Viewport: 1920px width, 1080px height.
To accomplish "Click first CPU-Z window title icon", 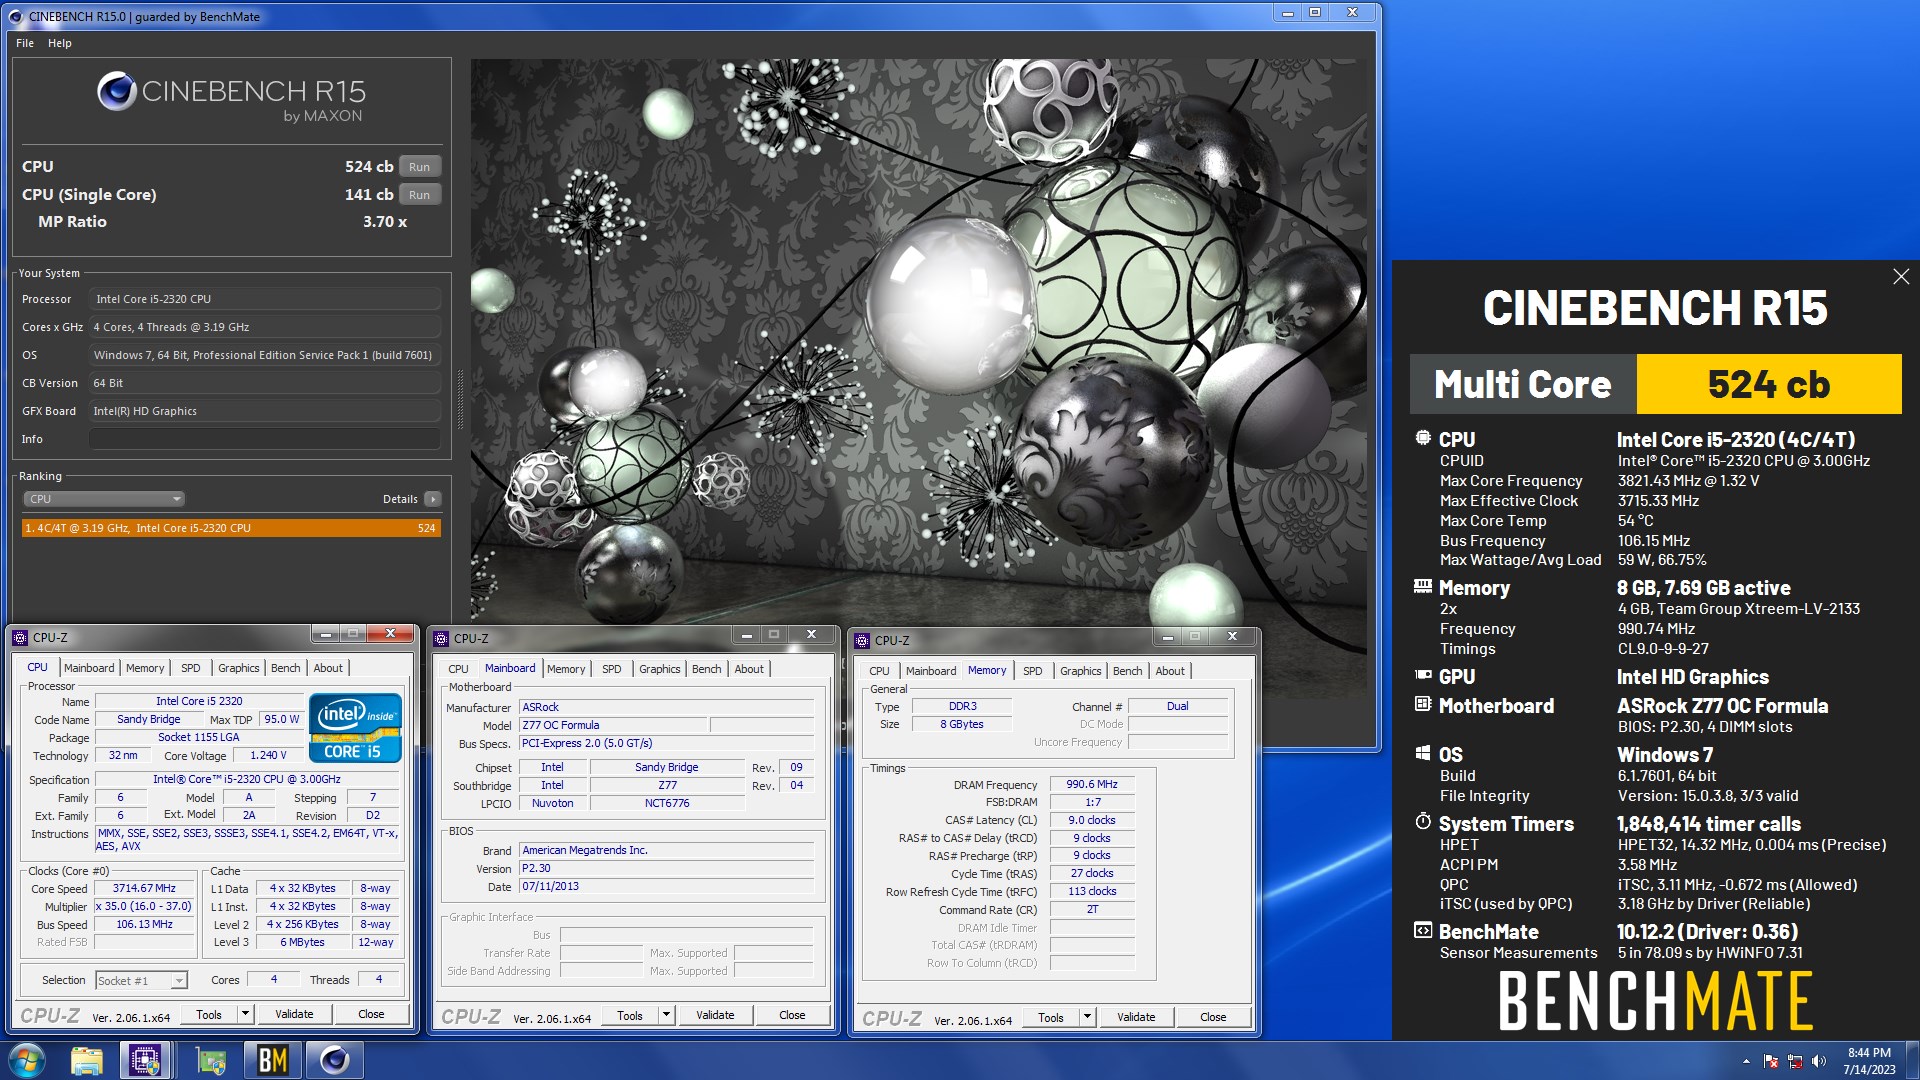I will point(20,637).
